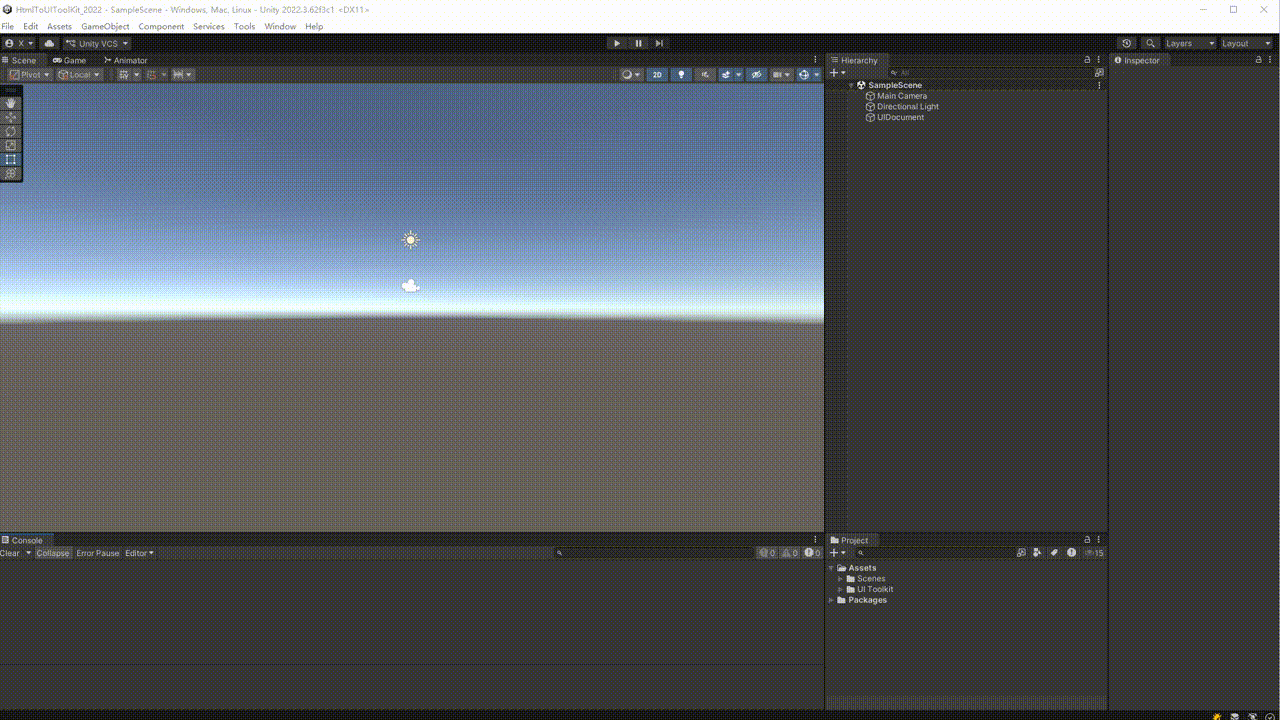Select the Move tool
The image size is (1280, 720).
11,117
